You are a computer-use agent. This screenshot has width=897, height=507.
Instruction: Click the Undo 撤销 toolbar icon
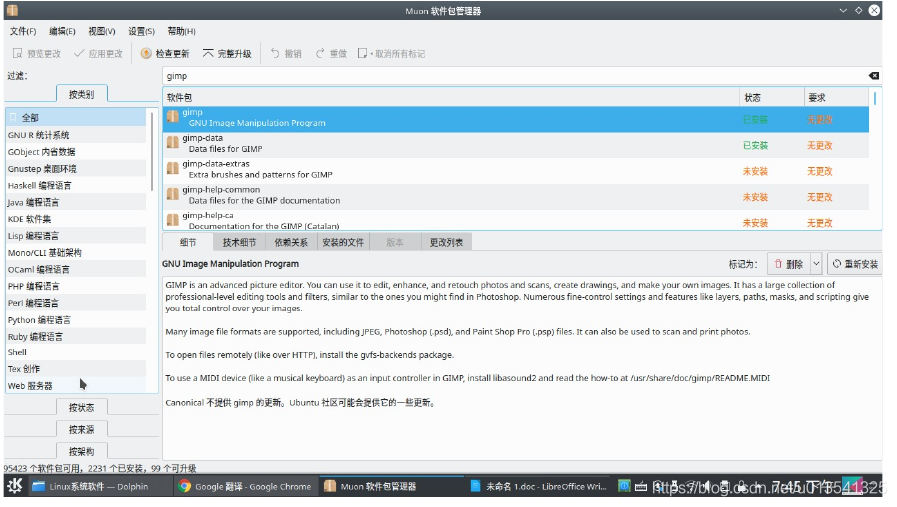pos(275,54)
